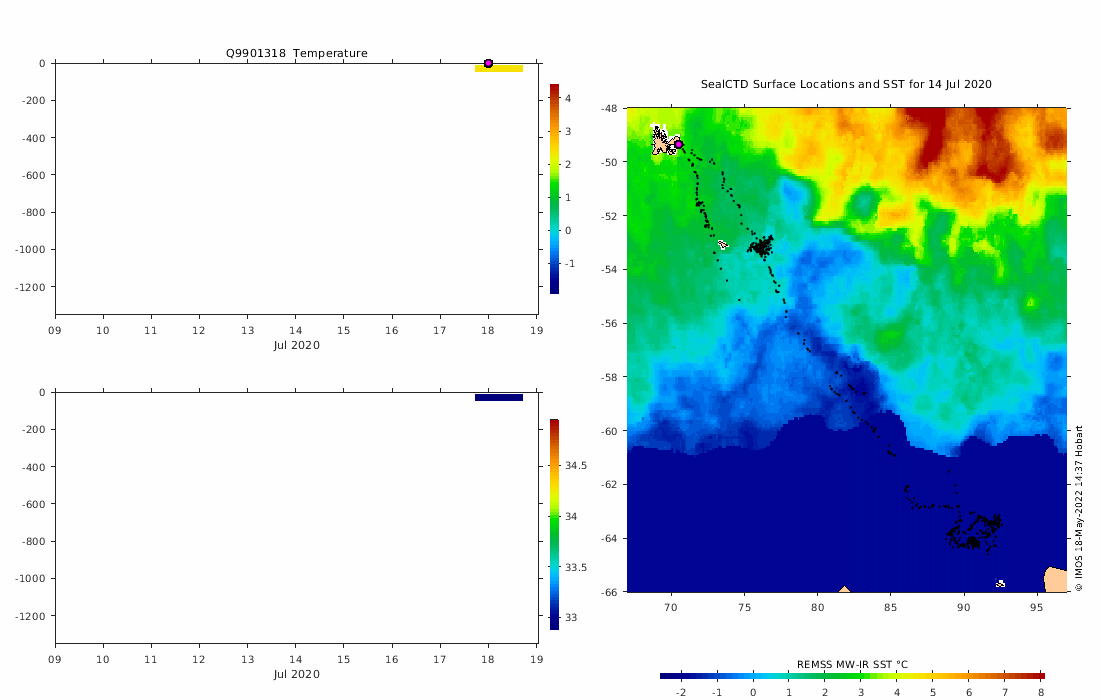Screen dimensions: 1100x700
Task: Click the '8' value on SST colorbar
Action: pyautogui.click(x=1041, y=692)
